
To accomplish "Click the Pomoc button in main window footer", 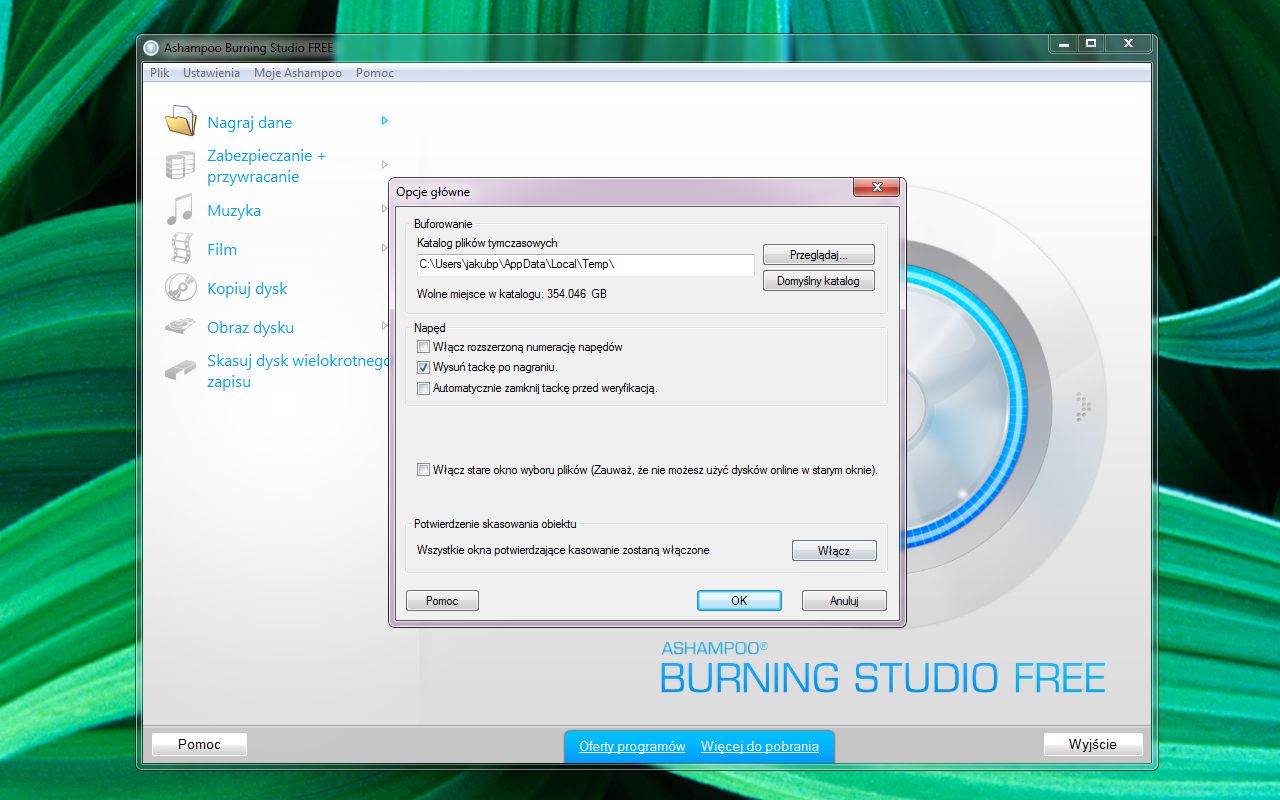I will coord(199,744).
